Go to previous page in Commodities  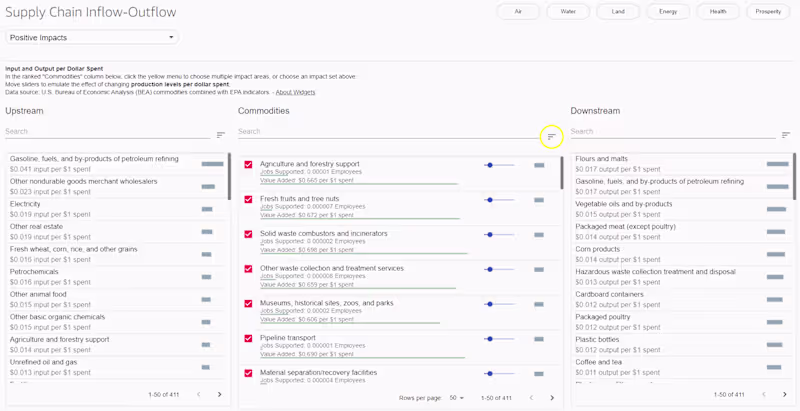(x=530, y=398)
